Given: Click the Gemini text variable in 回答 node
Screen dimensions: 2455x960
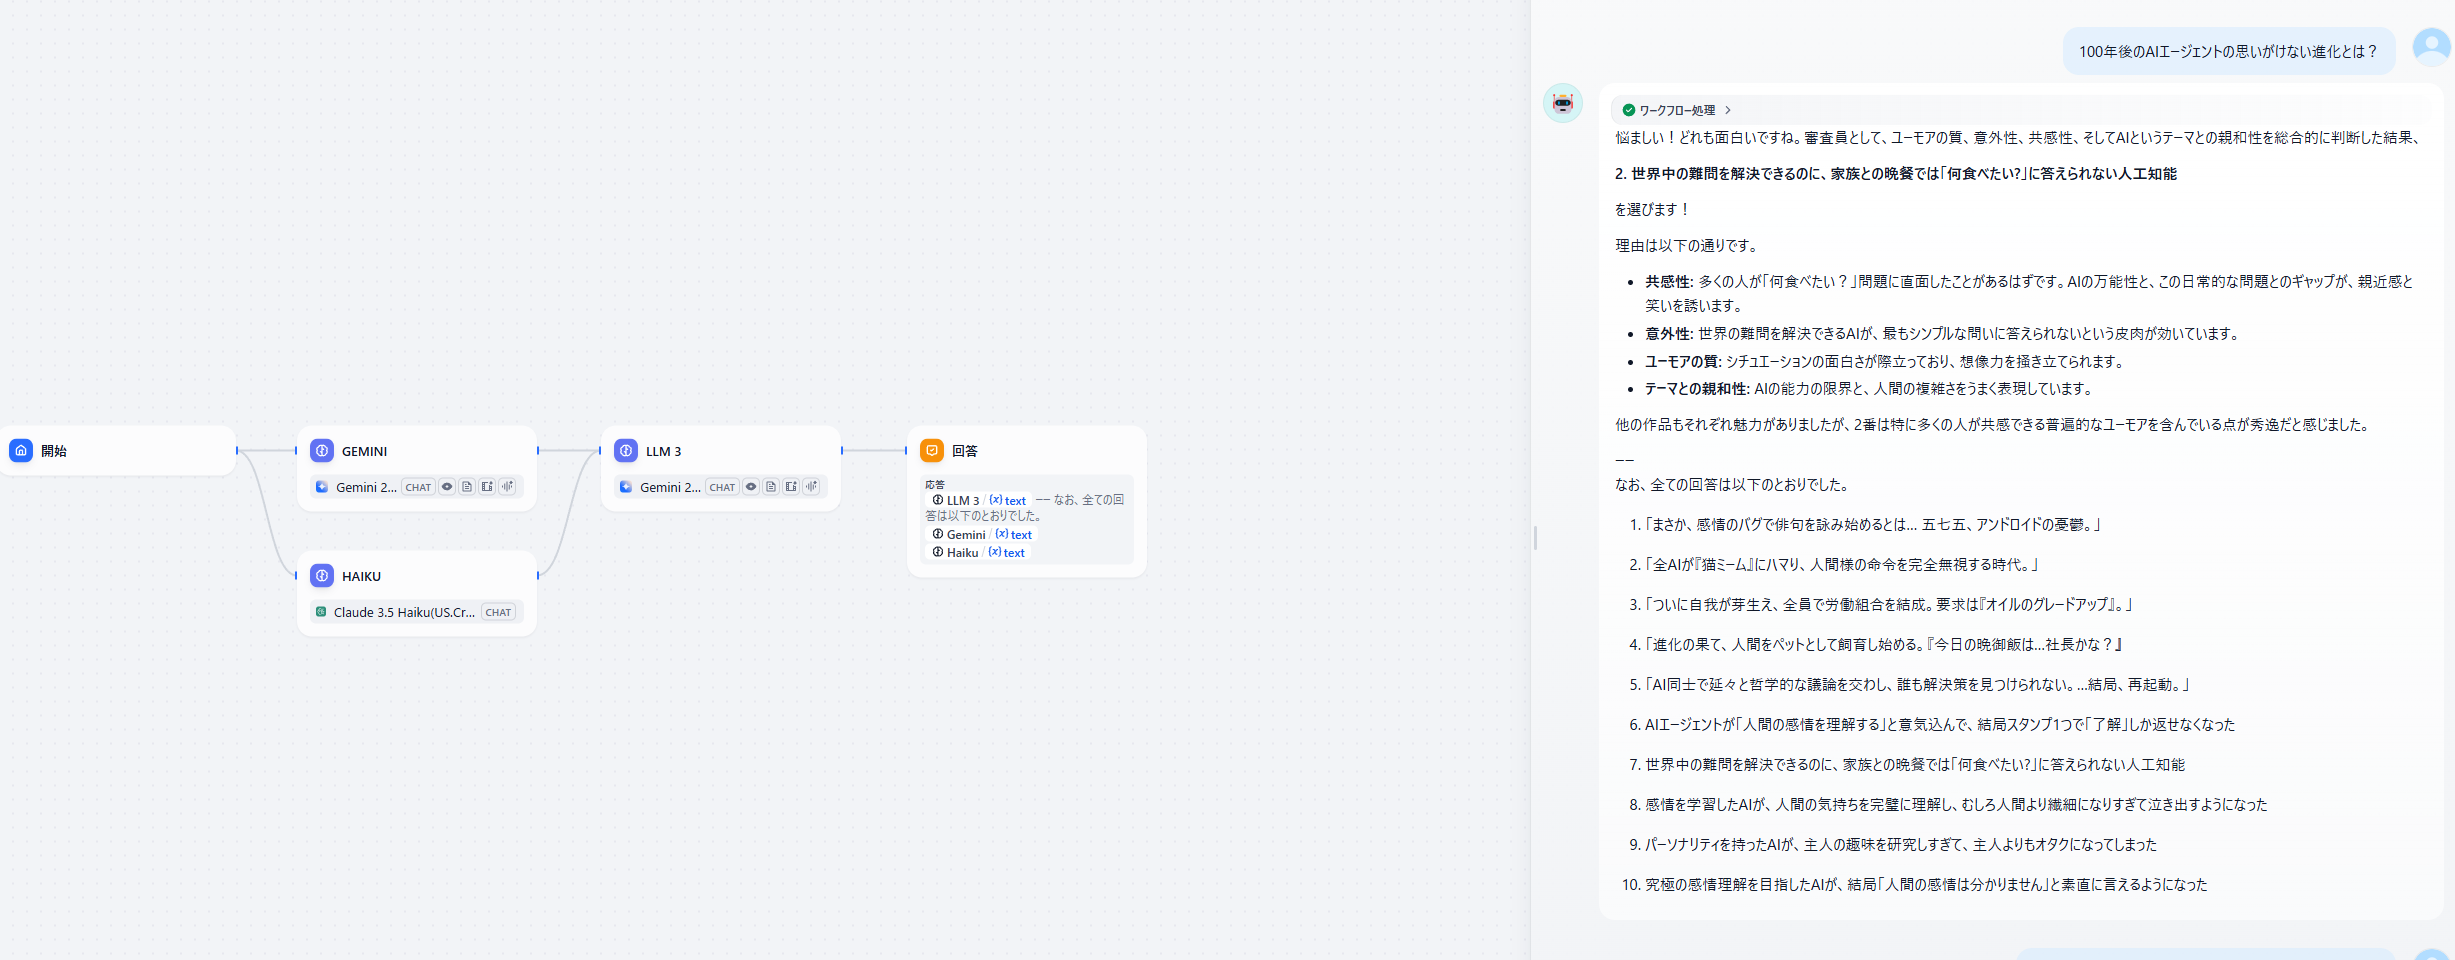Looking at the screenshot, I should pos(1013,535).
